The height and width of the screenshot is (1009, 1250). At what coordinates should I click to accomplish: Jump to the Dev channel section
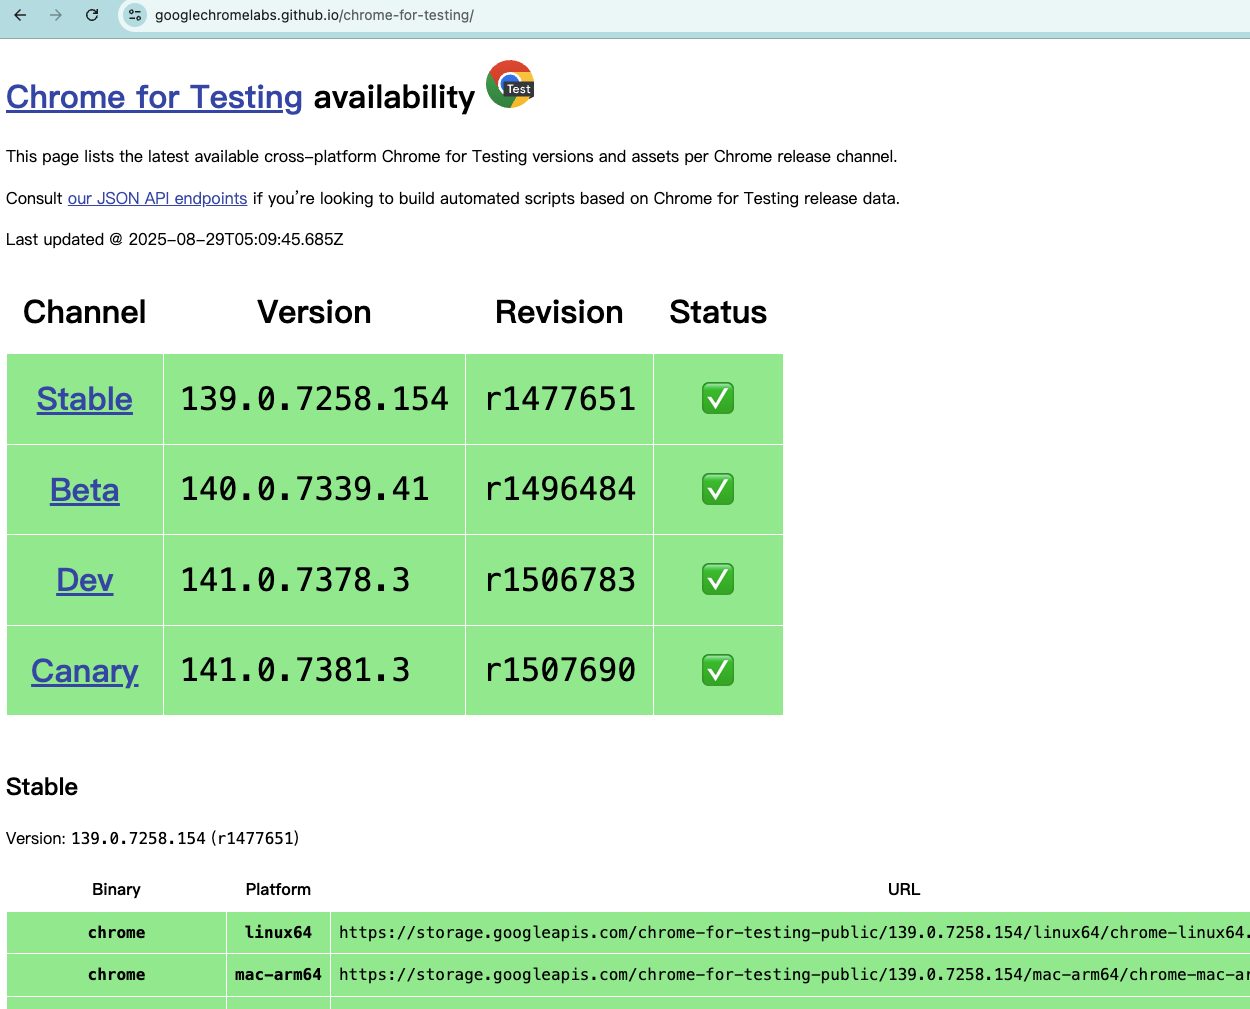pyautogui.click(x=85, y=580)
